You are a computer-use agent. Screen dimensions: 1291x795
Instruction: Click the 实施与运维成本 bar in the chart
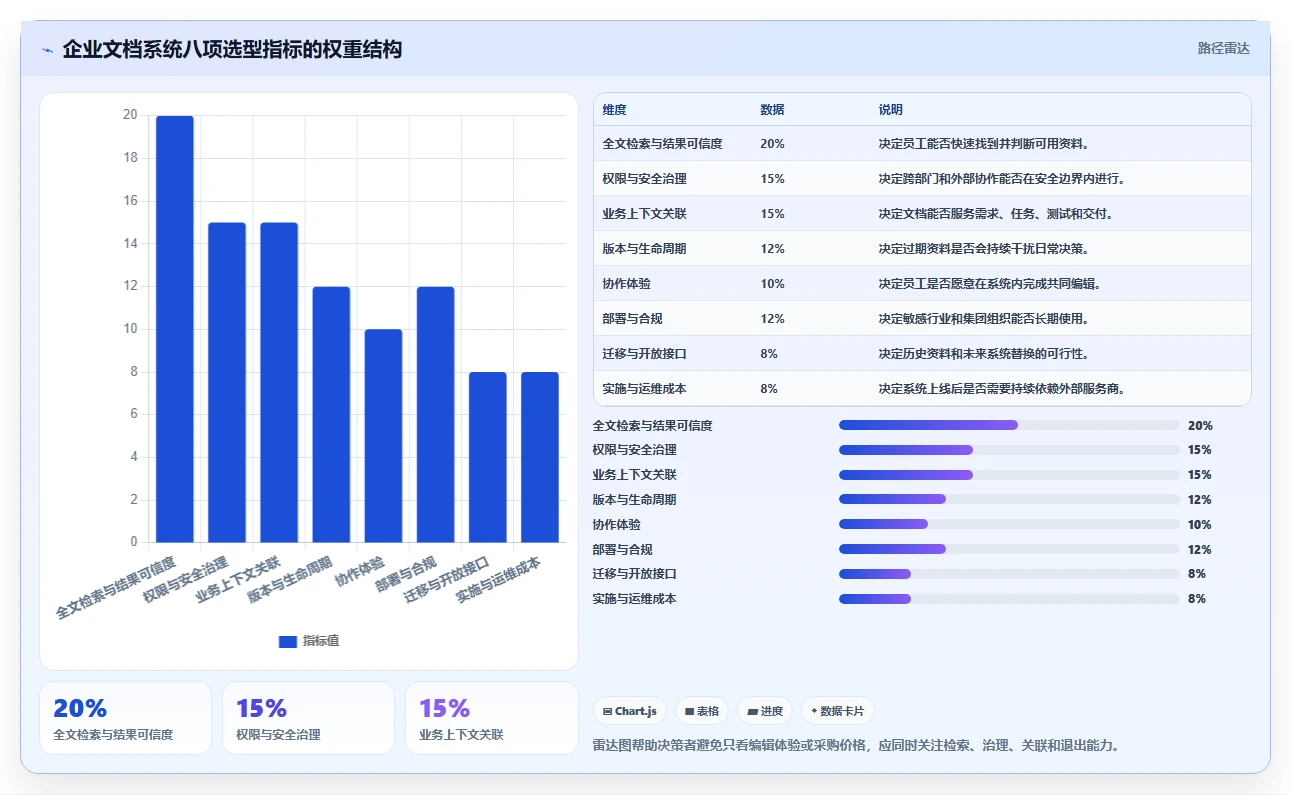(x=540, y=457)
